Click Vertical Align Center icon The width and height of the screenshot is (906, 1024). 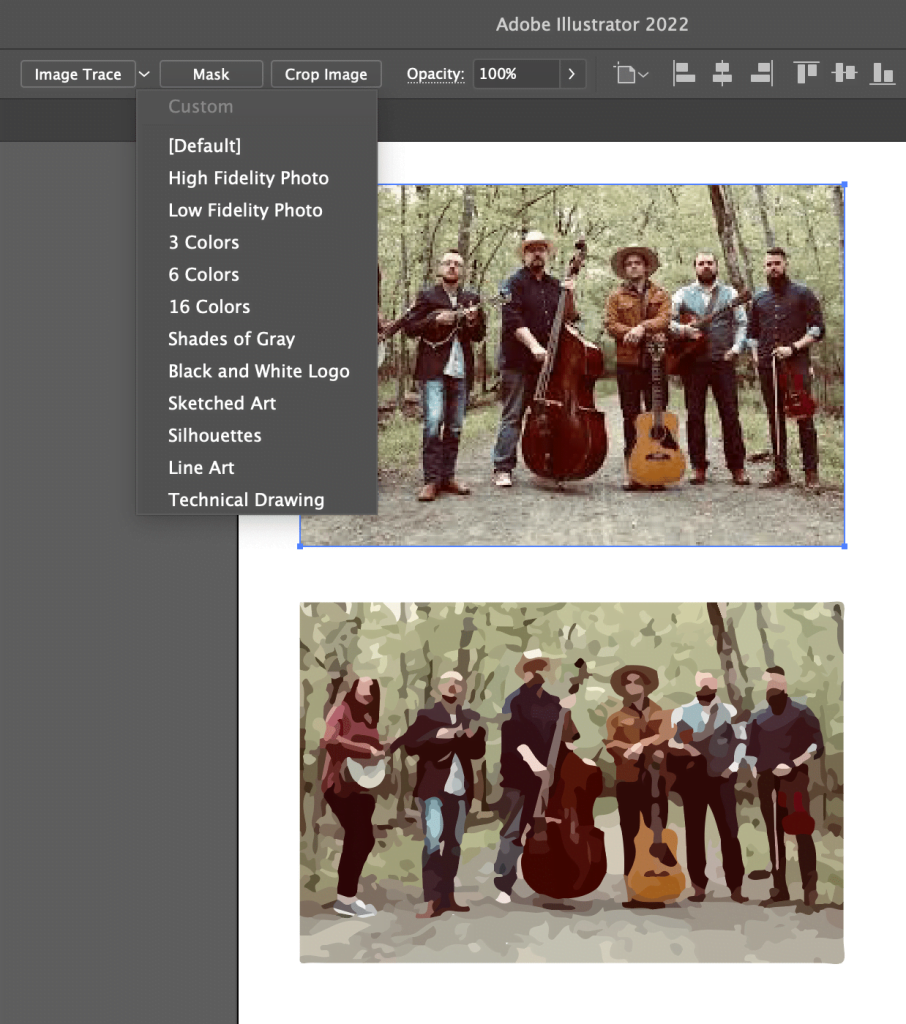click(844, 73)
